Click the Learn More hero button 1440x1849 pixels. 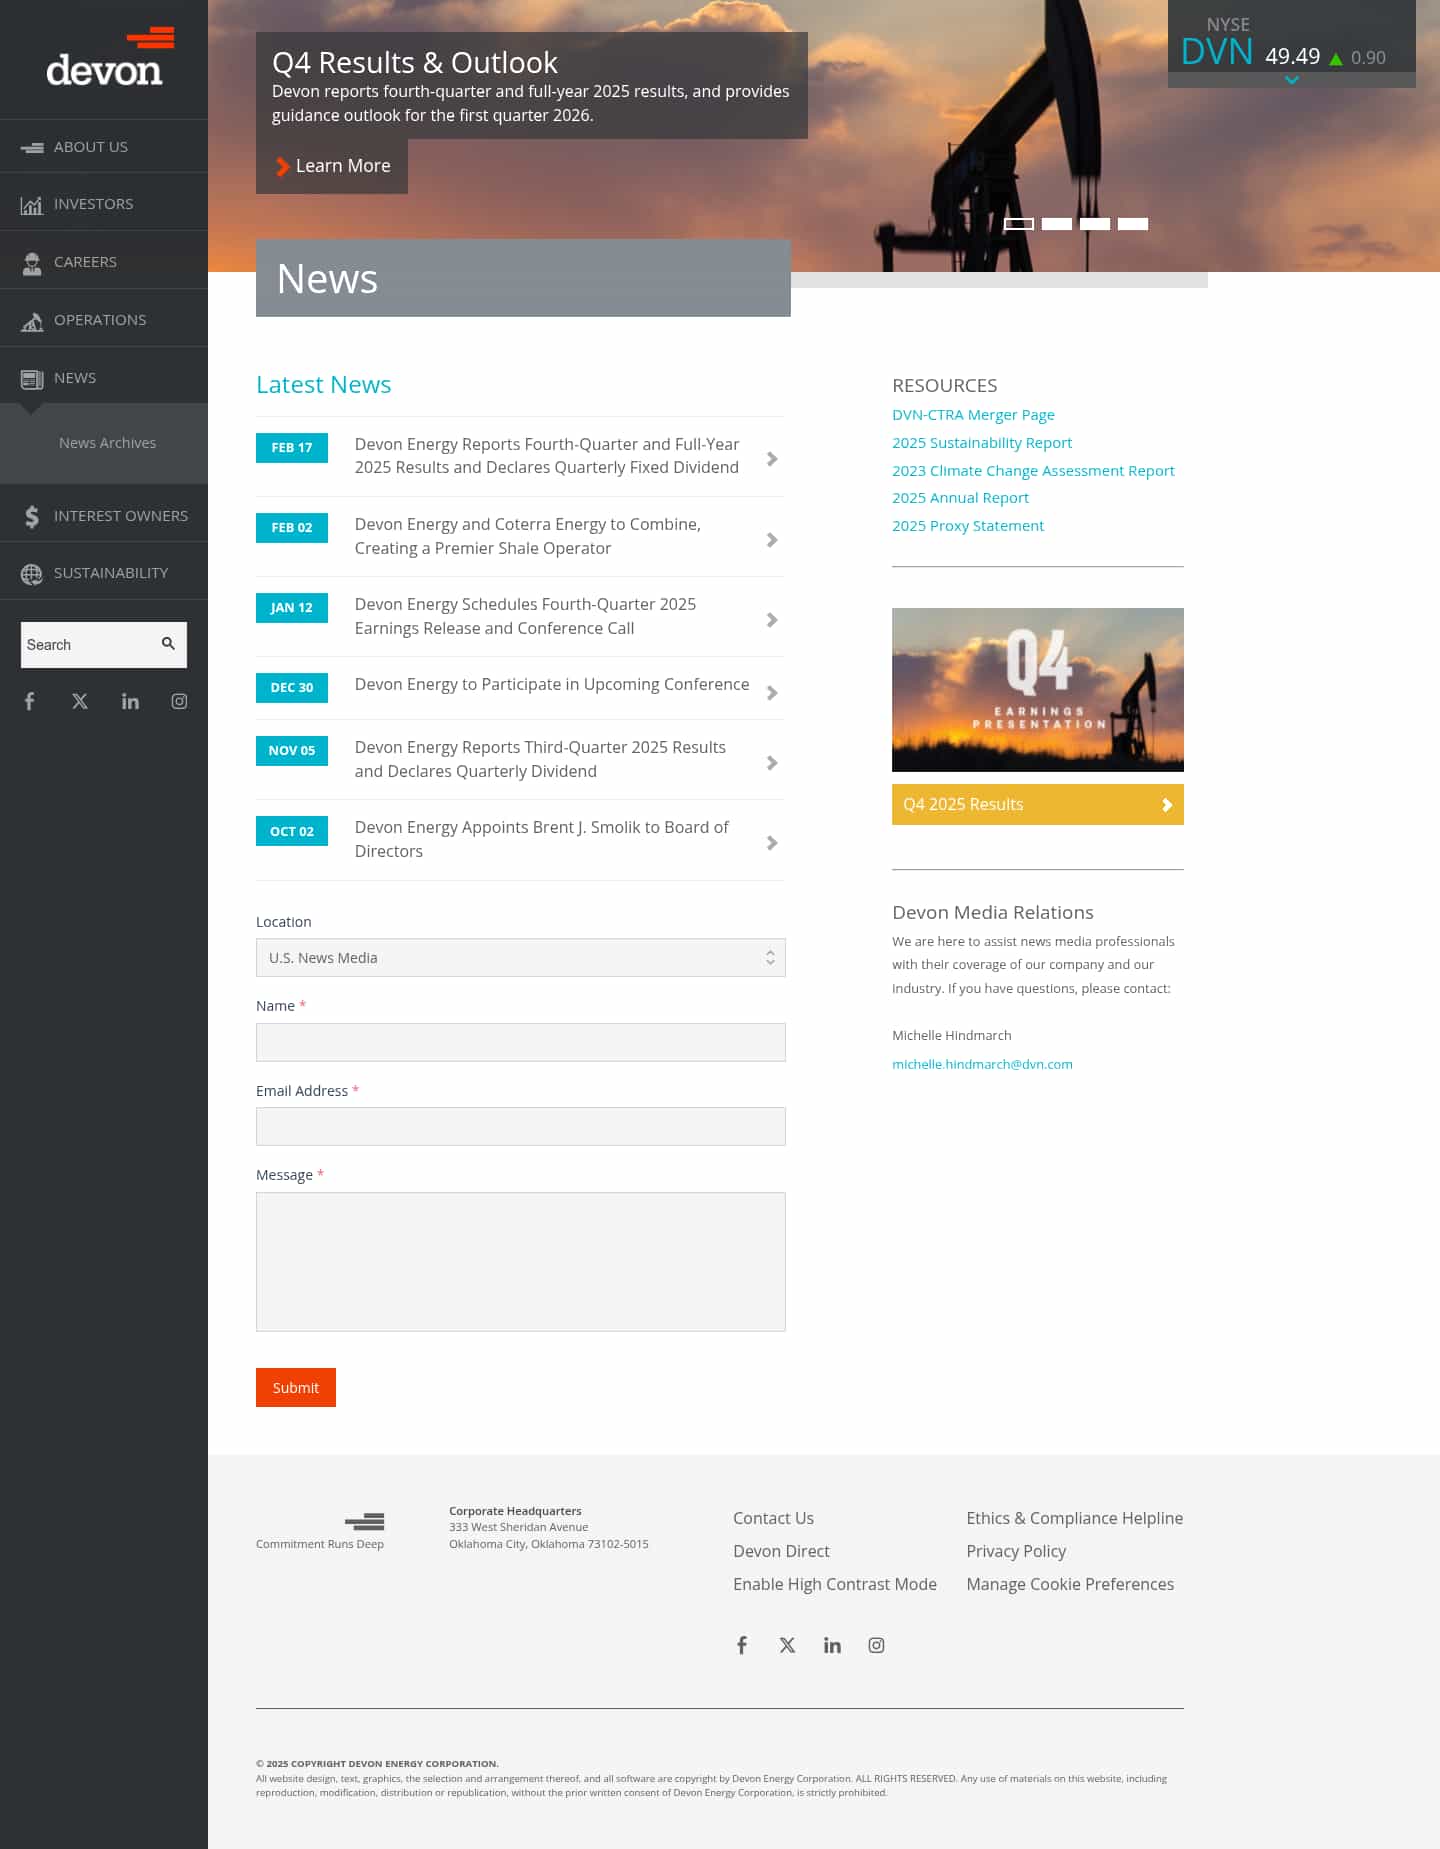[332, 166]
